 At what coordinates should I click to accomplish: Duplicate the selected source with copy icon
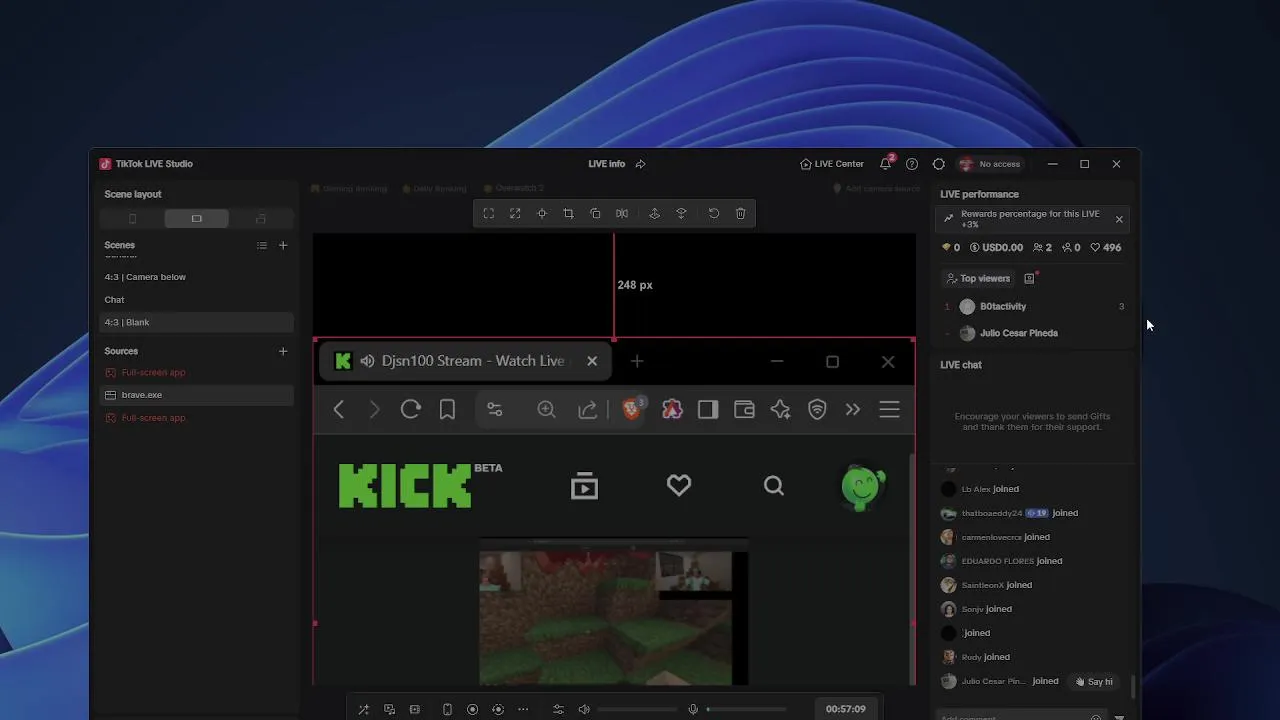(595, 213)
